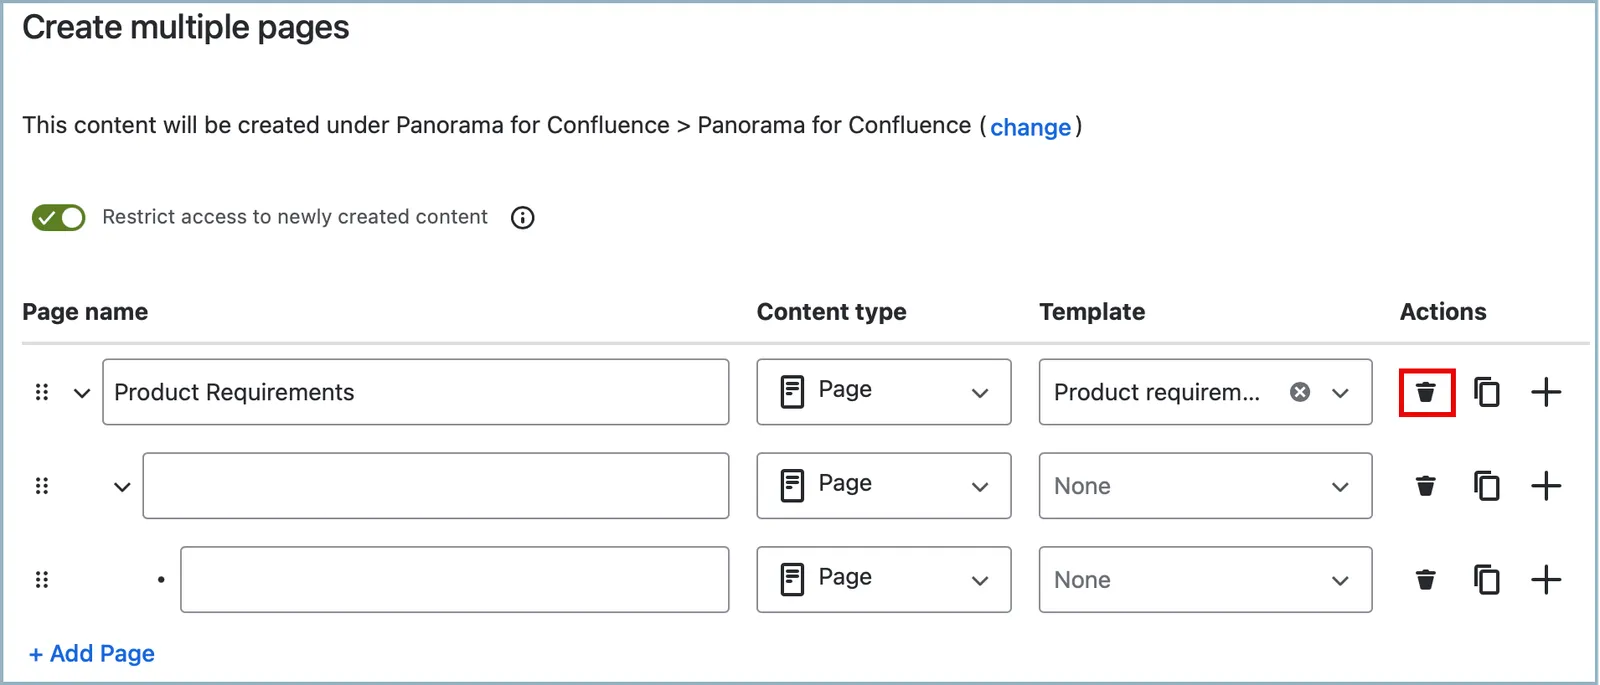Delete the Product Requirements row
The image size is (1600, 685).
1426,392
